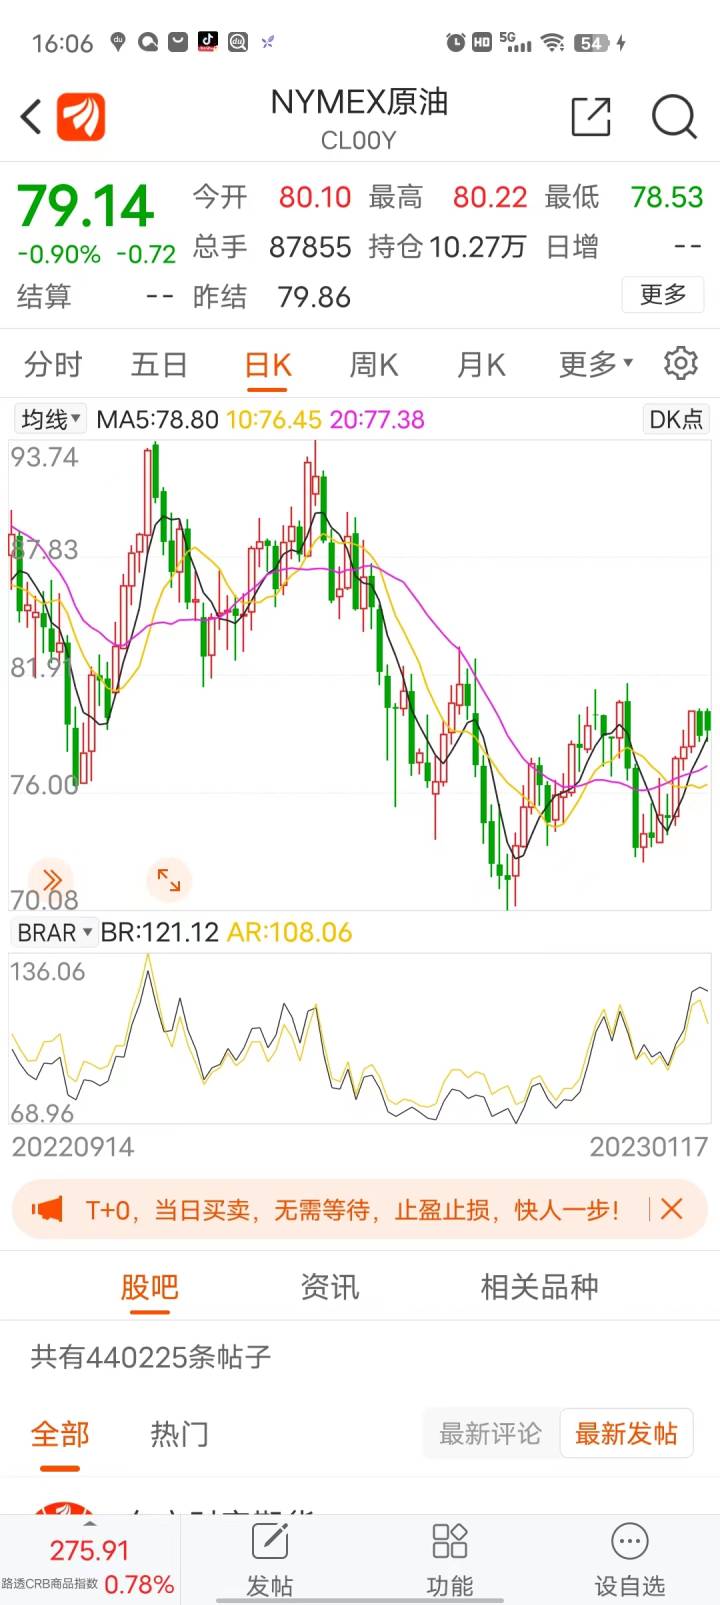The image size is (720, 1605).
Task: Tap the fullscreen expand chart icon
Action: pyautogui.click(x=169, y=880)
